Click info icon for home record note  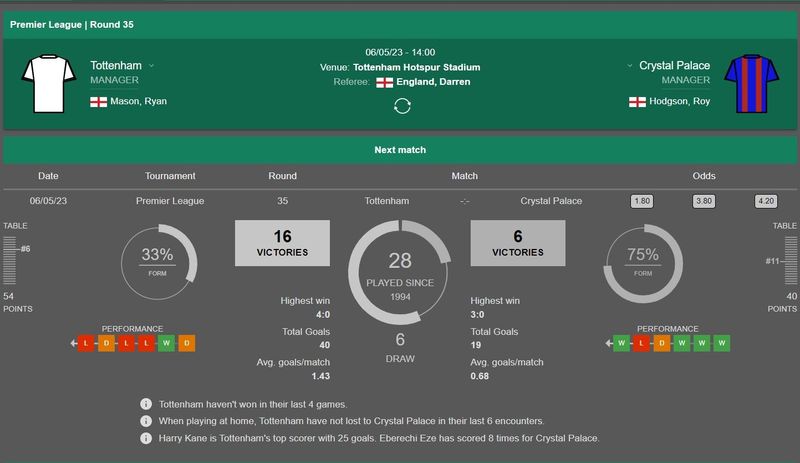[146, 421]
